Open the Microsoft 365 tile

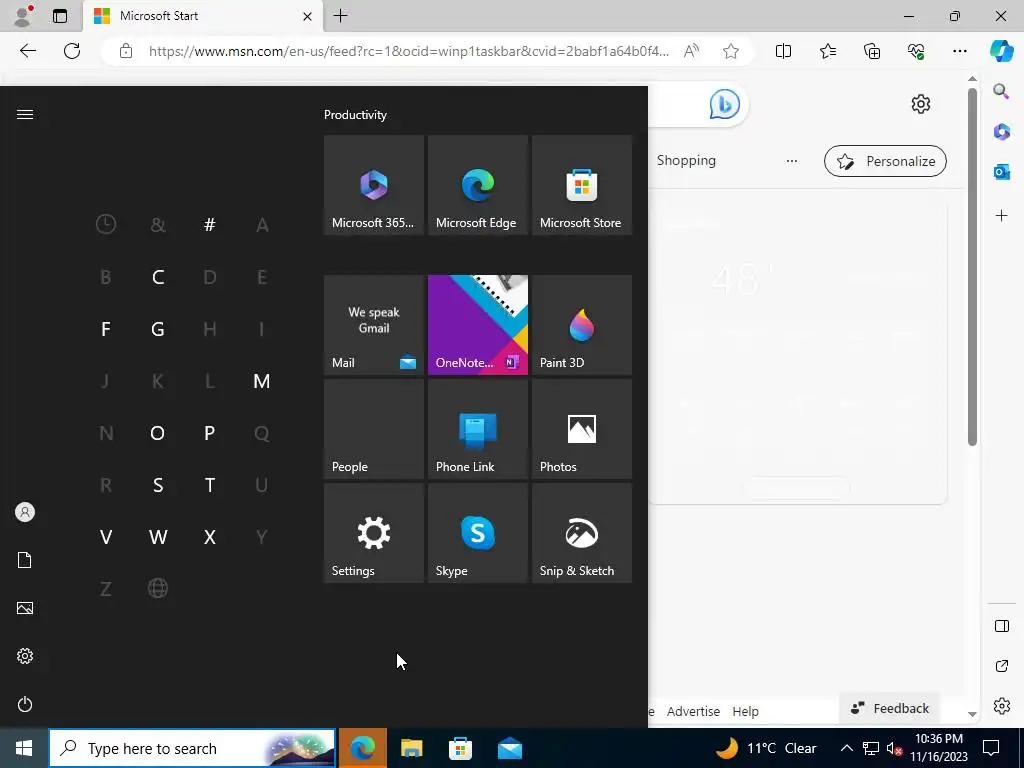(x=374, y=185)
